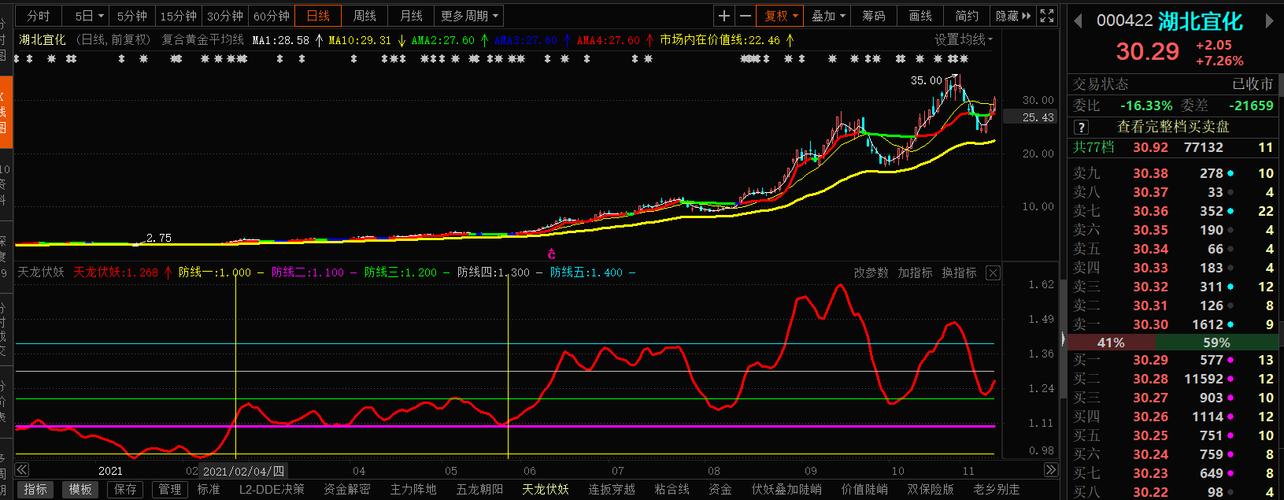Toggle 简约 simplified view

click(967, 16)
